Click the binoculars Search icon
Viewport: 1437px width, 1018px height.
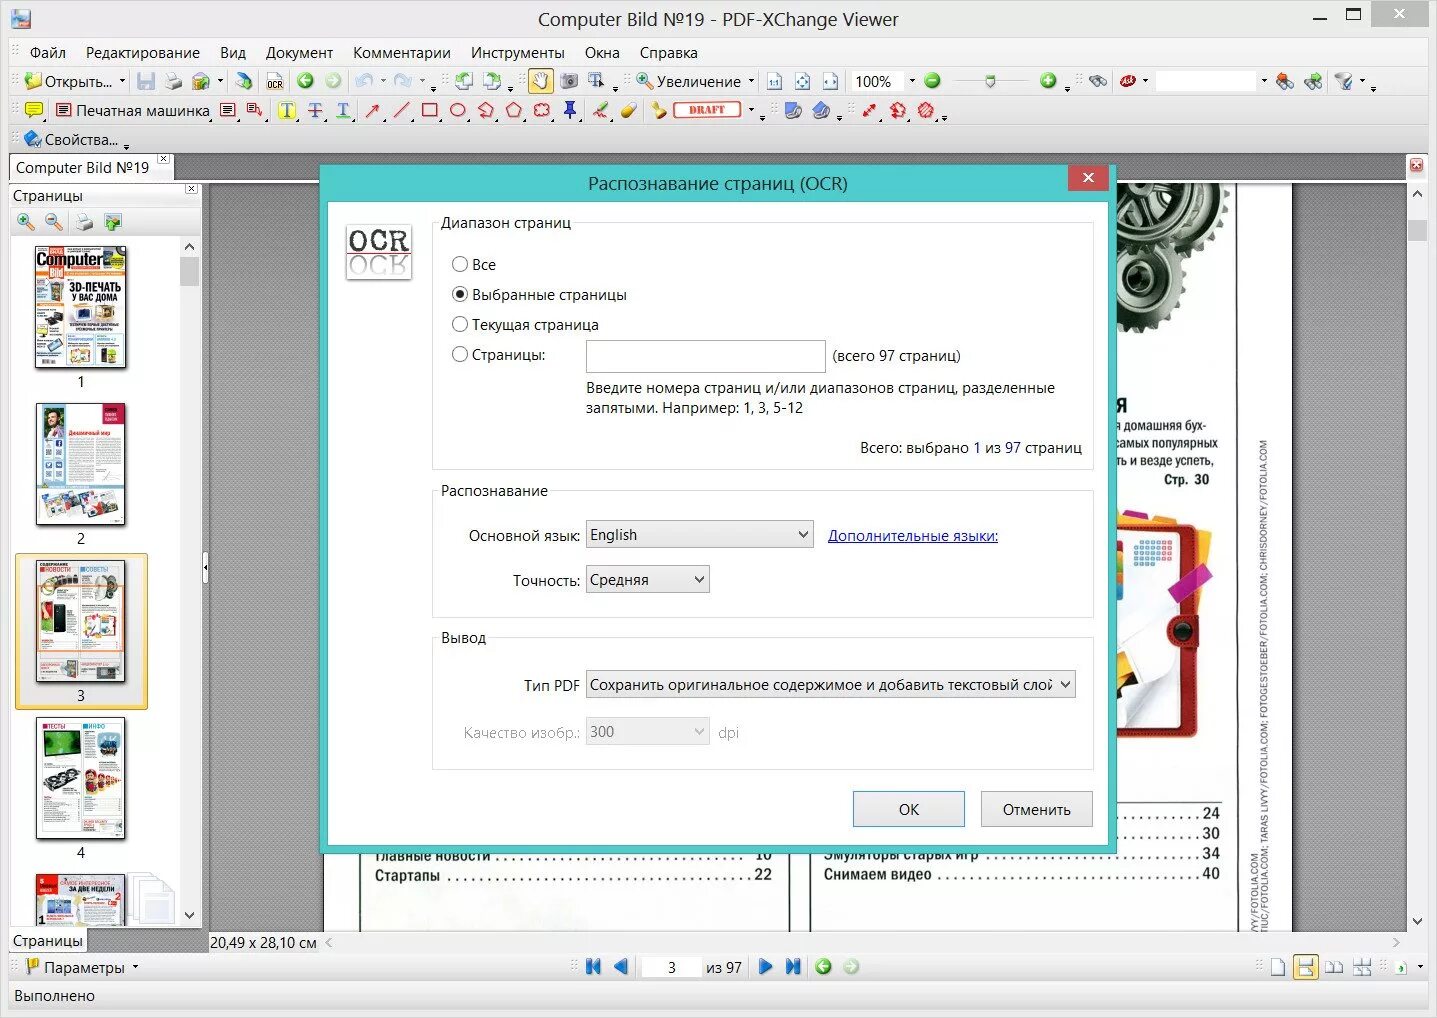[x=1098, y=81]
